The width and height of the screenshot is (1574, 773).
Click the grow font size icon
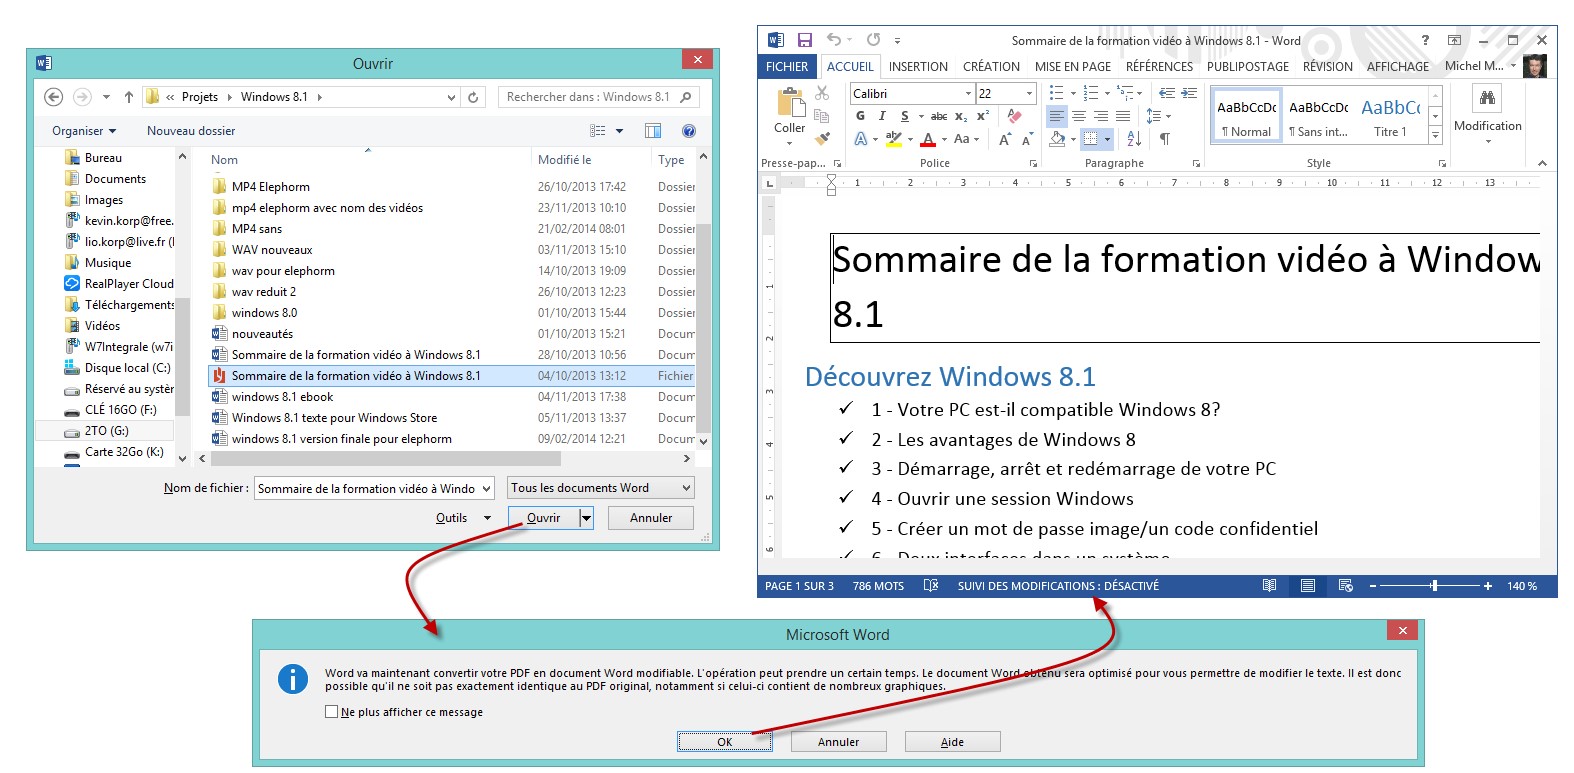[1005, 139]
